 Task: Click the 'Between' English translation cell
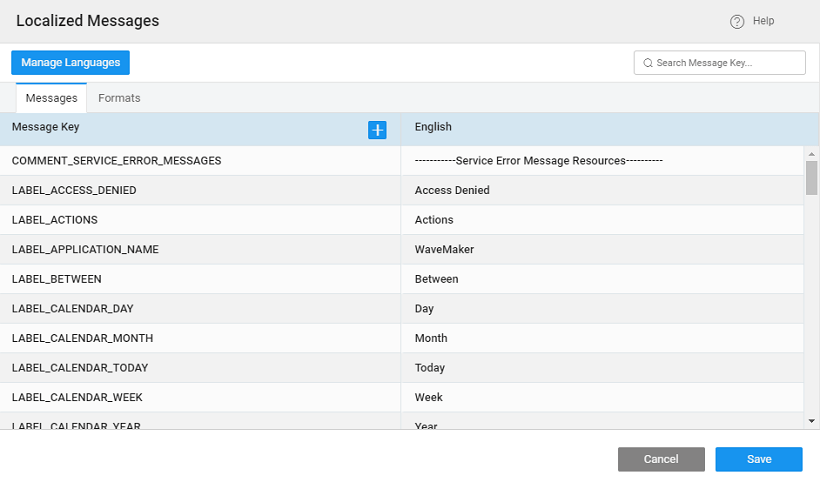tap(436, 279)
